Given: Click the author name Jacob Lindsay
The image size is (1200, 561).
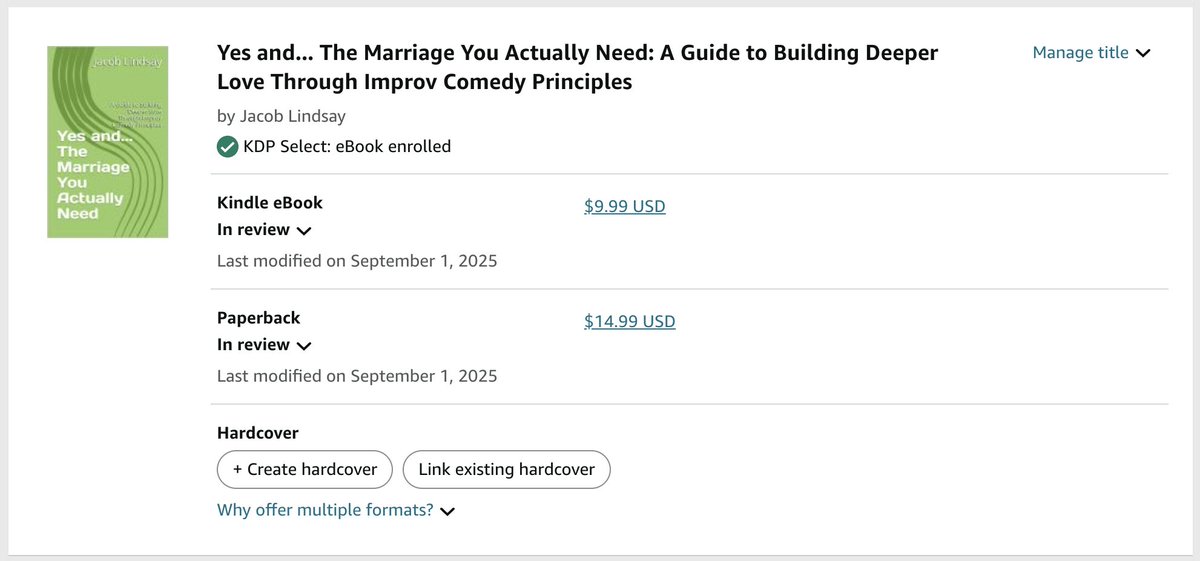Looking at the screenshot, I should (284, 115).
